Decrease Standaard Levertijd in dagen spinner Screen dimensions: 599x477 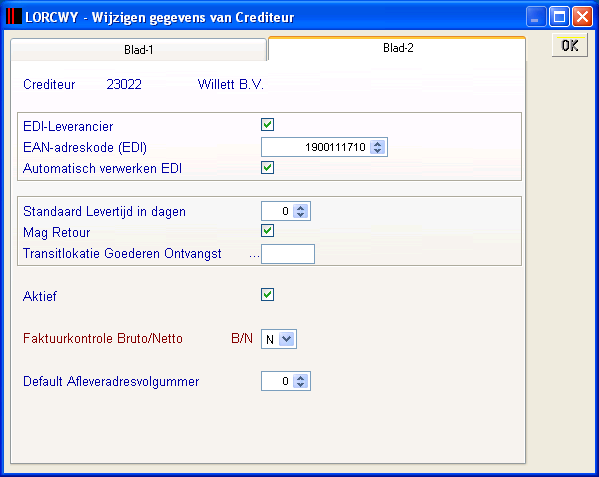click(x=301, y=215)
